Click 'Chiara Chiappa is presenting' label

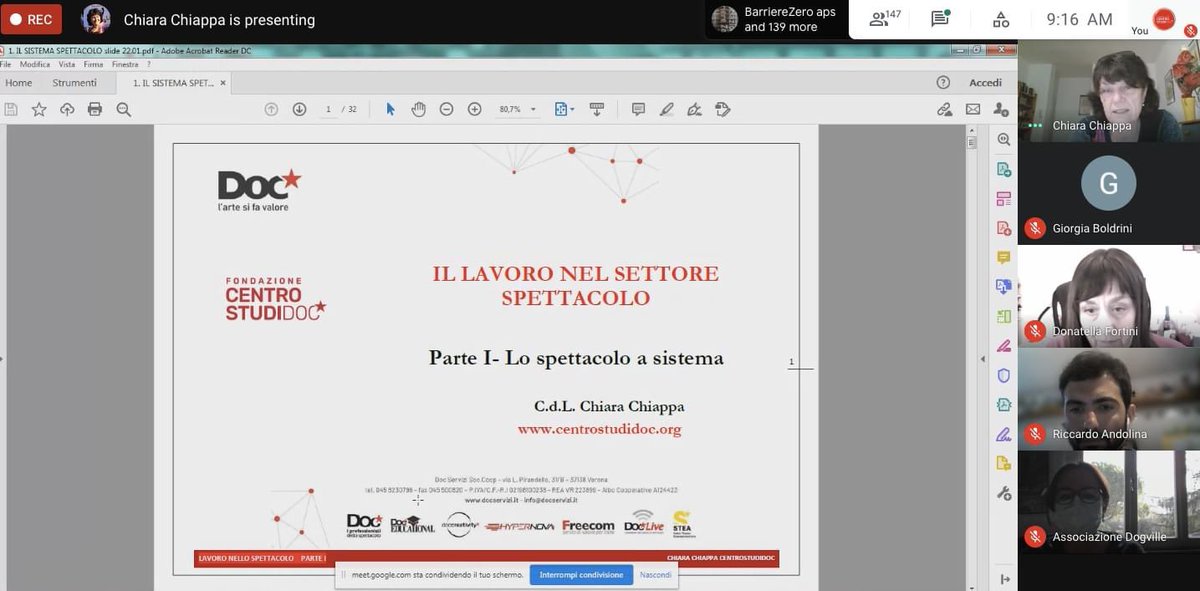pos(219,20)
